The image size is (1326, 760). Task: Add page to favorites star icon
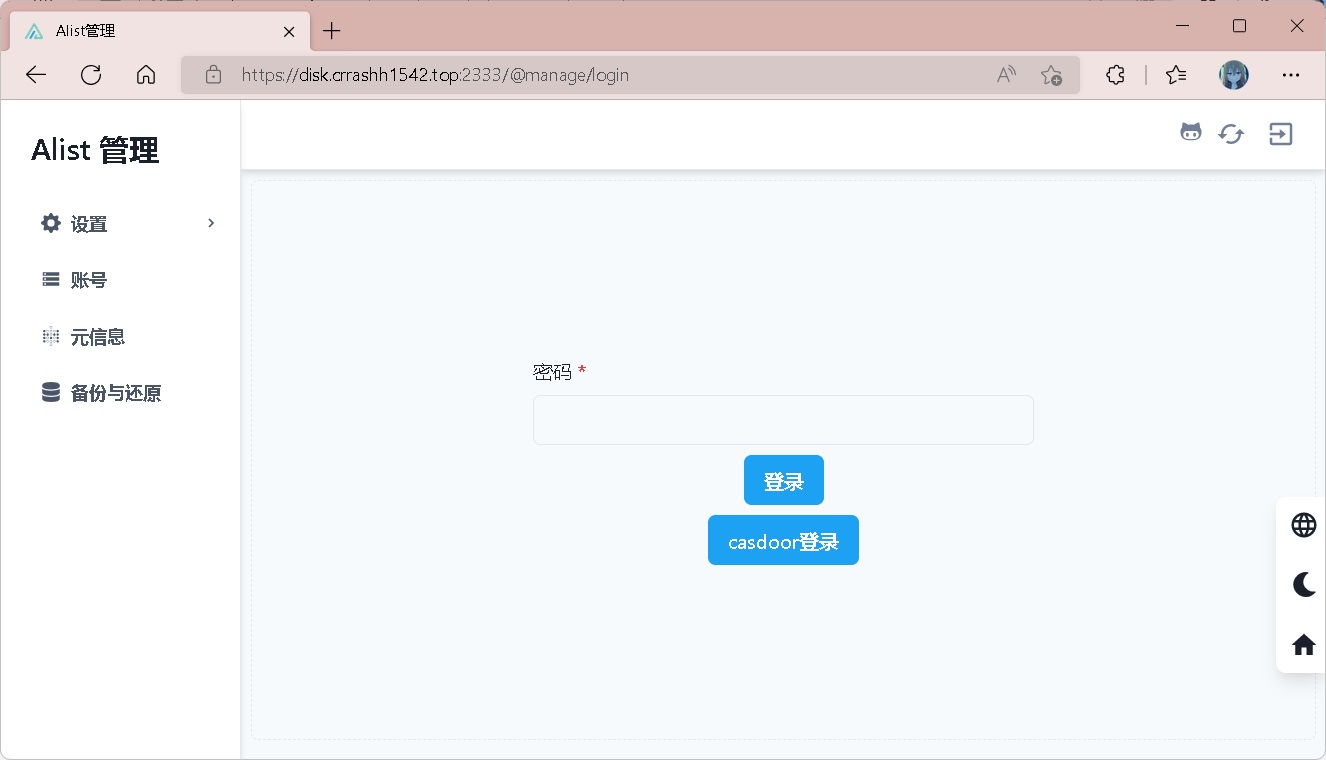[1051, 75]
